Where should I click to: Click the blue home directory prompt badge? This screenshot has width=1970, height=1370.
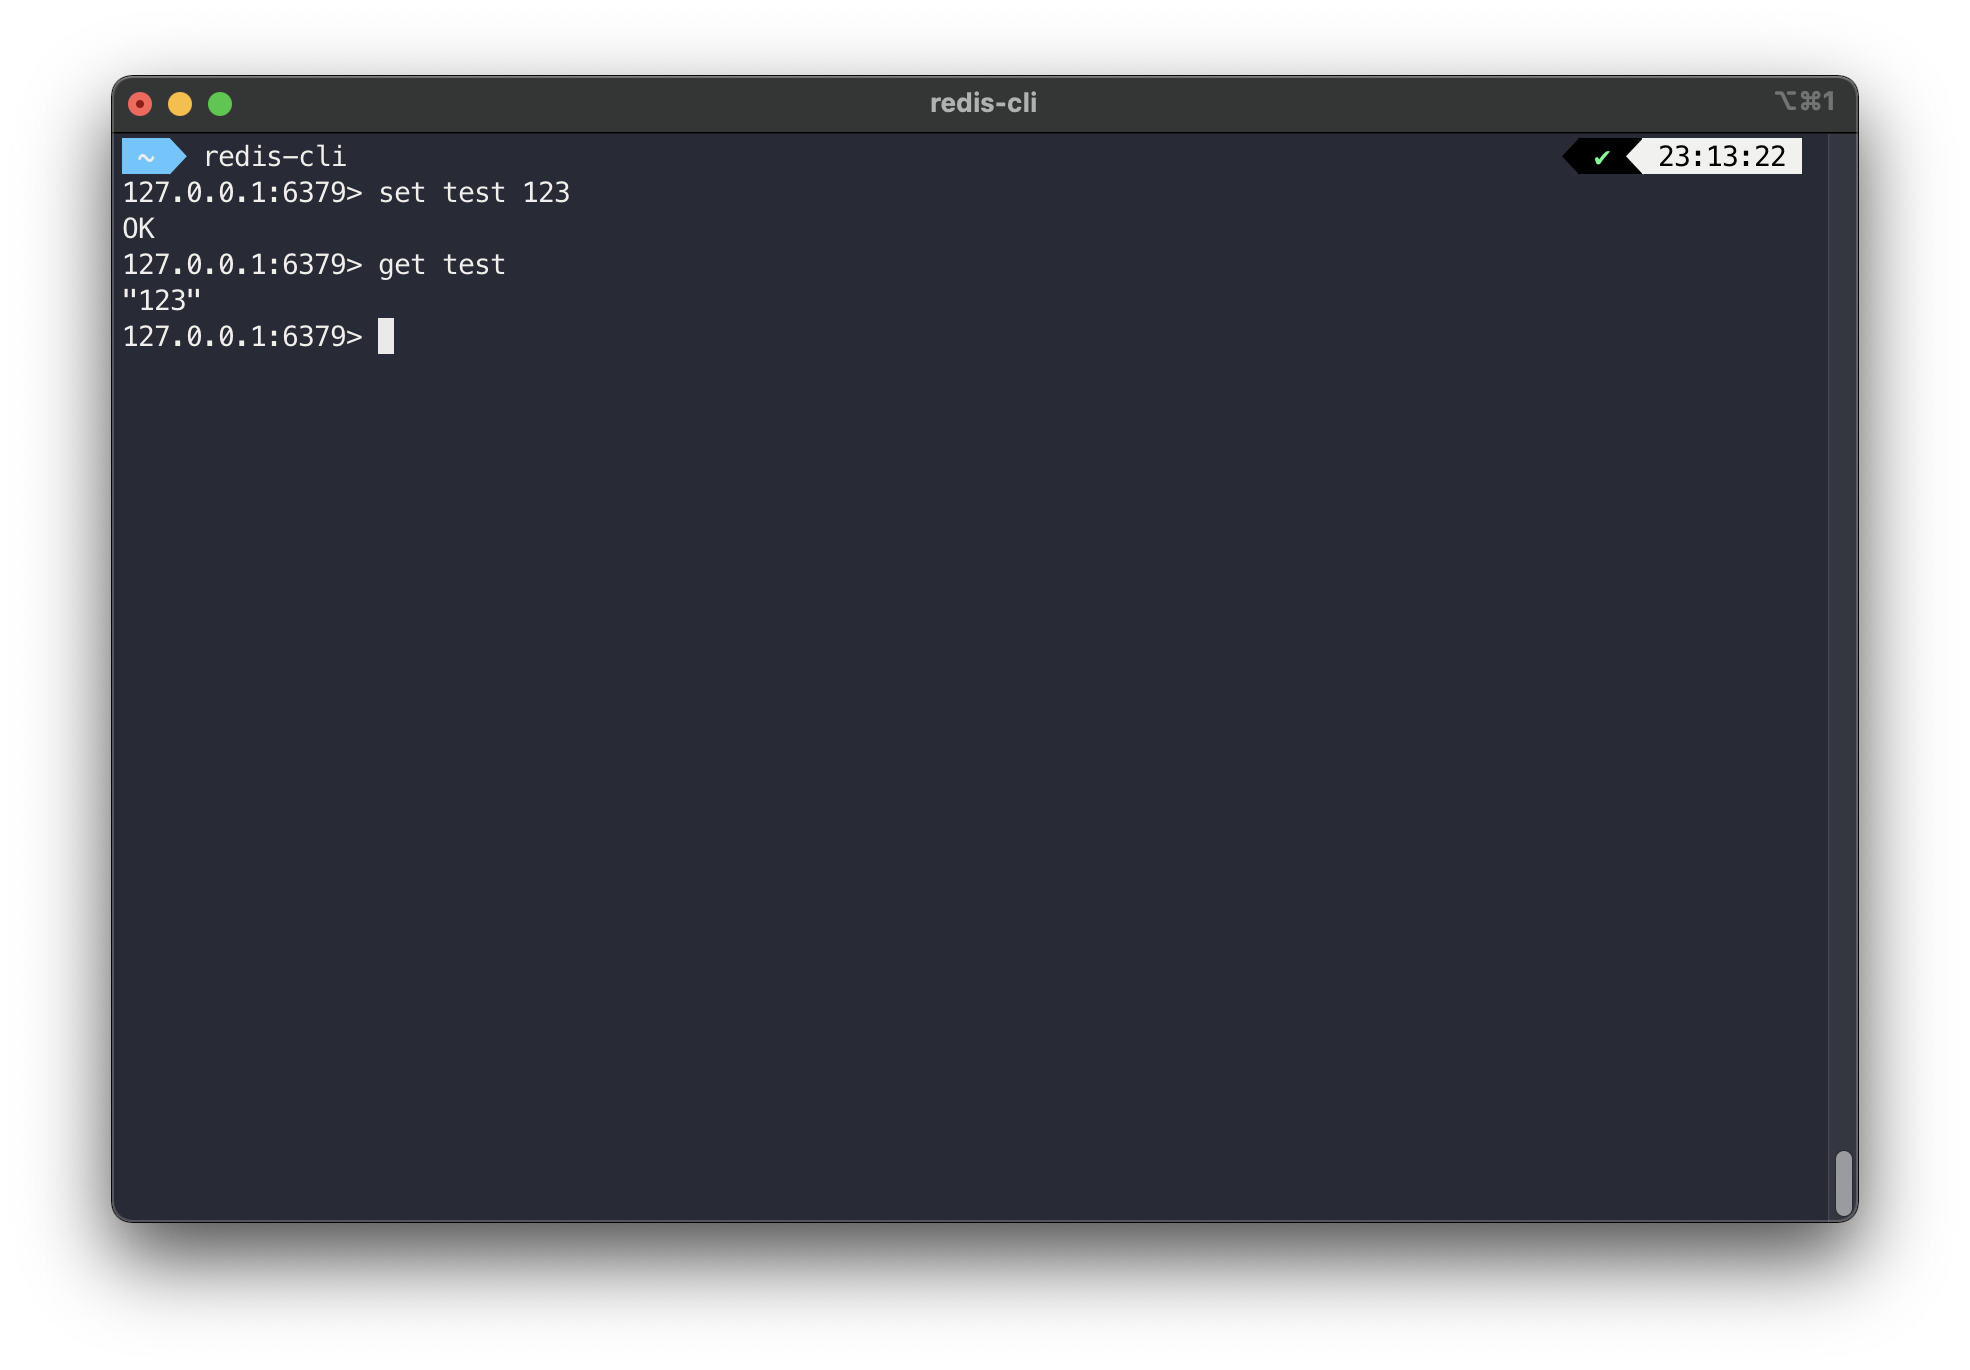tap(149, 157)
